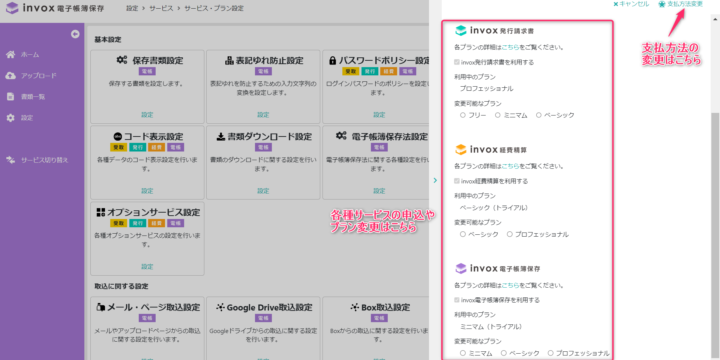Click the invox発行請求書 green logo icon
The image size is (720, 360).
tap(460, 31)
